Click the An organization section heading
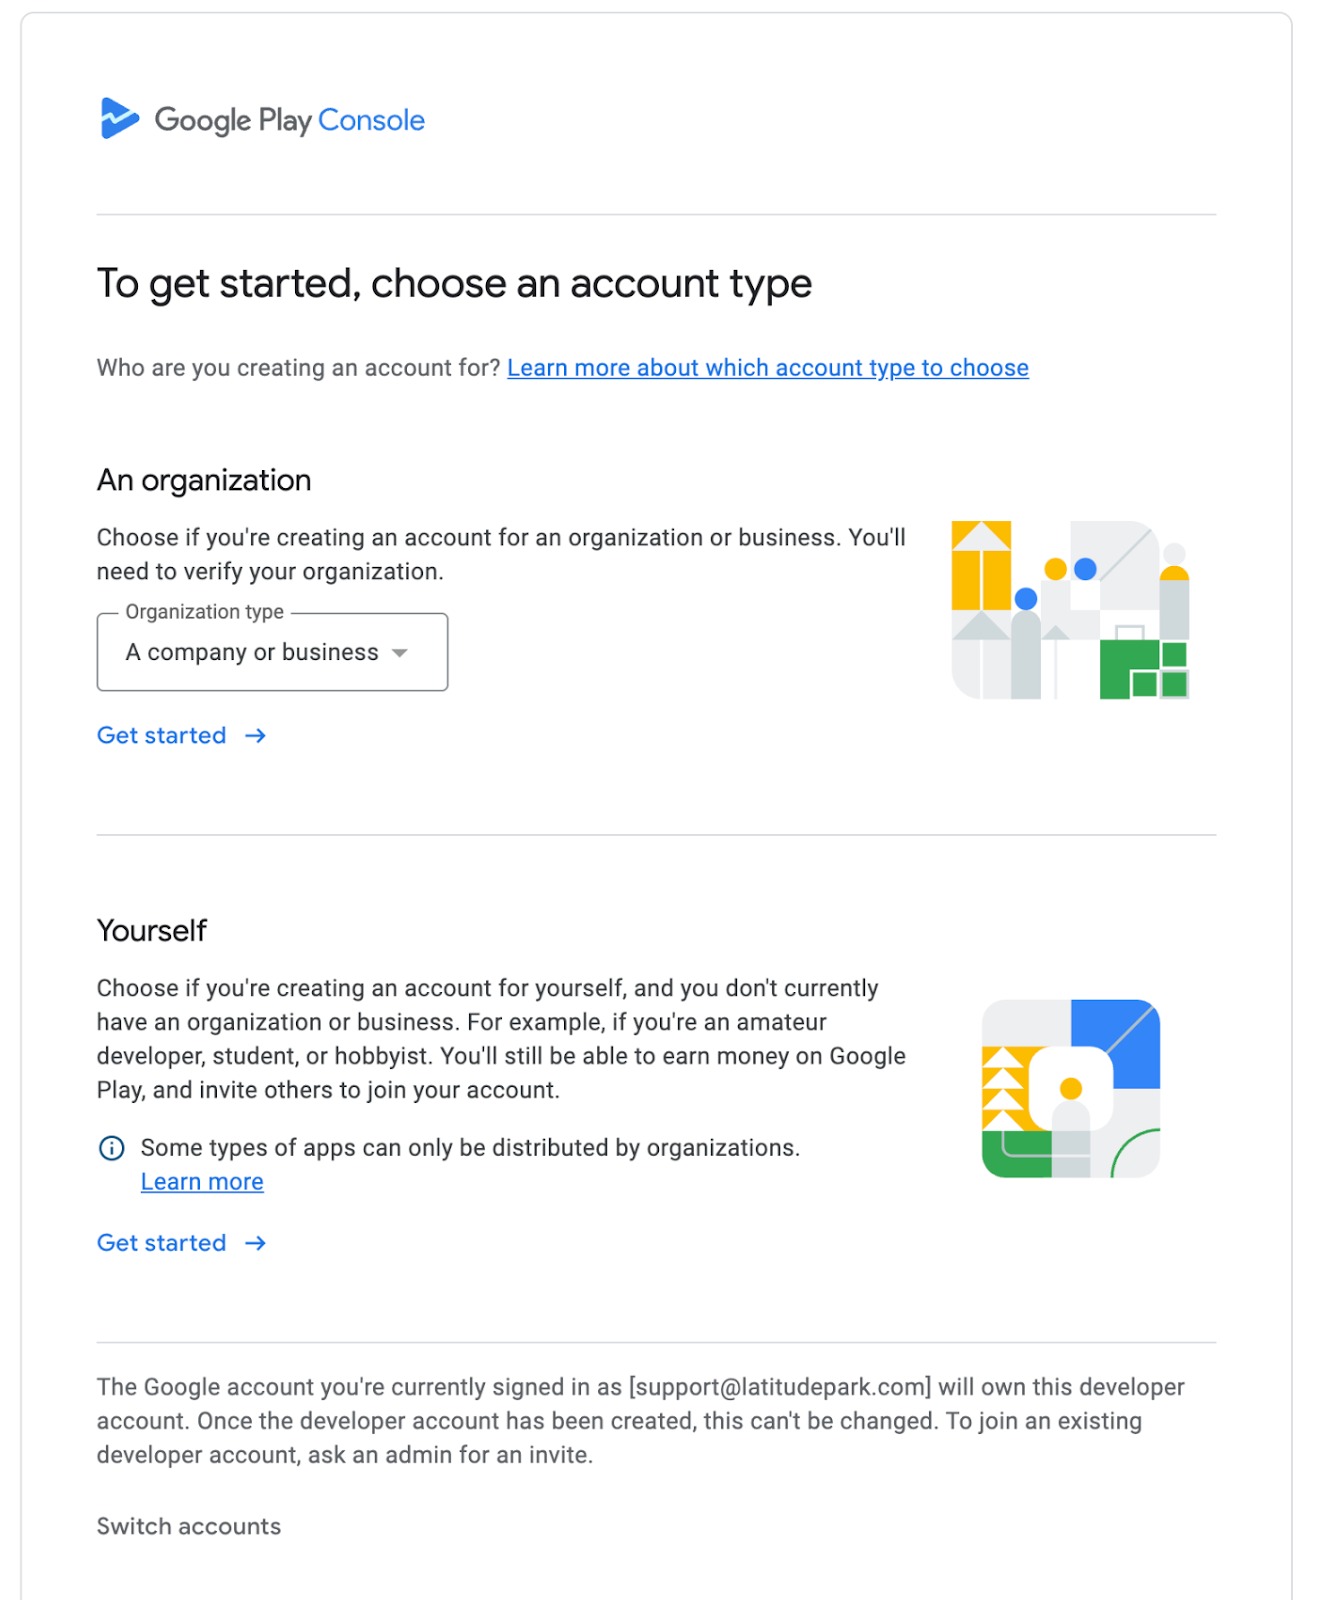This screenshot has width=1318, height=1600. pyautogui.click(x=204, y=480)
